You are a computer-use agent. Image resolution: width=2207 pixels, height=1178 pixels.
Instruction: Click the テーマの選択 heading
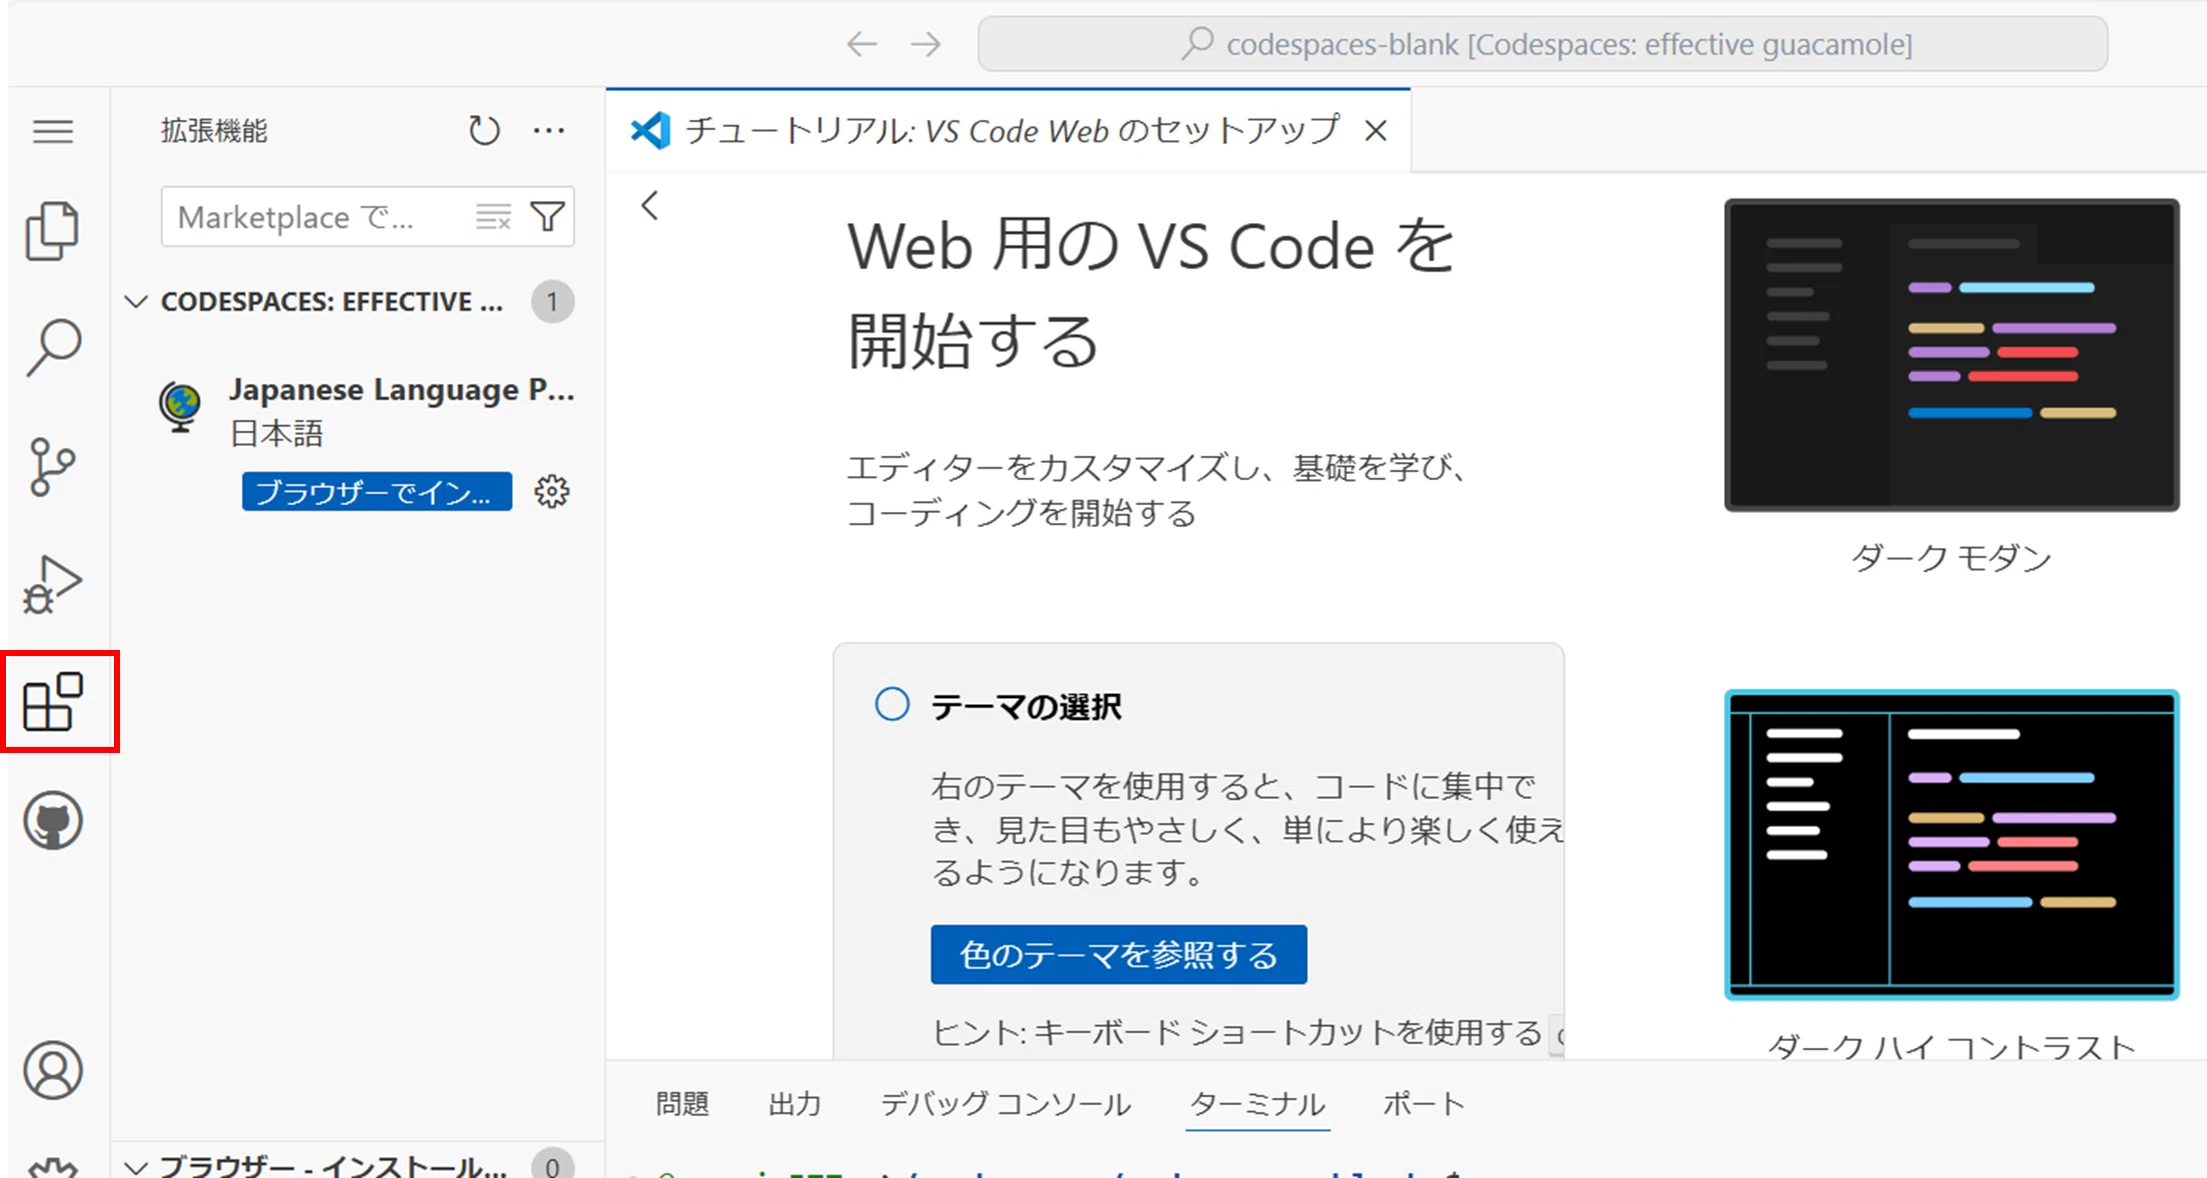(x=1026, y=707)
